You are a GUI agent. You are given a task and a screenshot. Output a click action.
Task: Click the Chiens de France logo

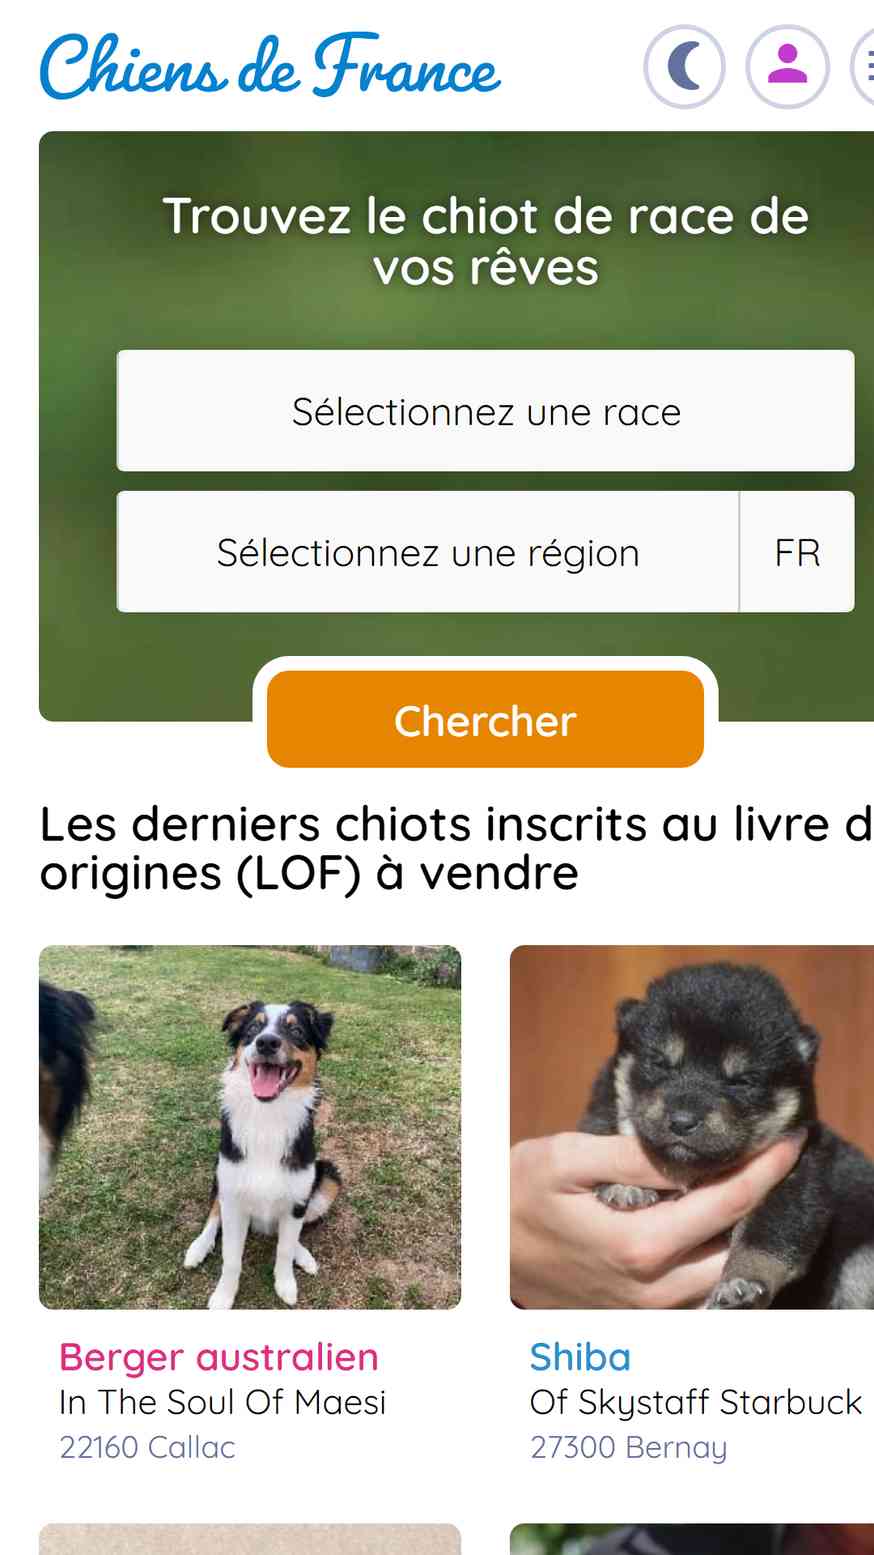point(270,67)
